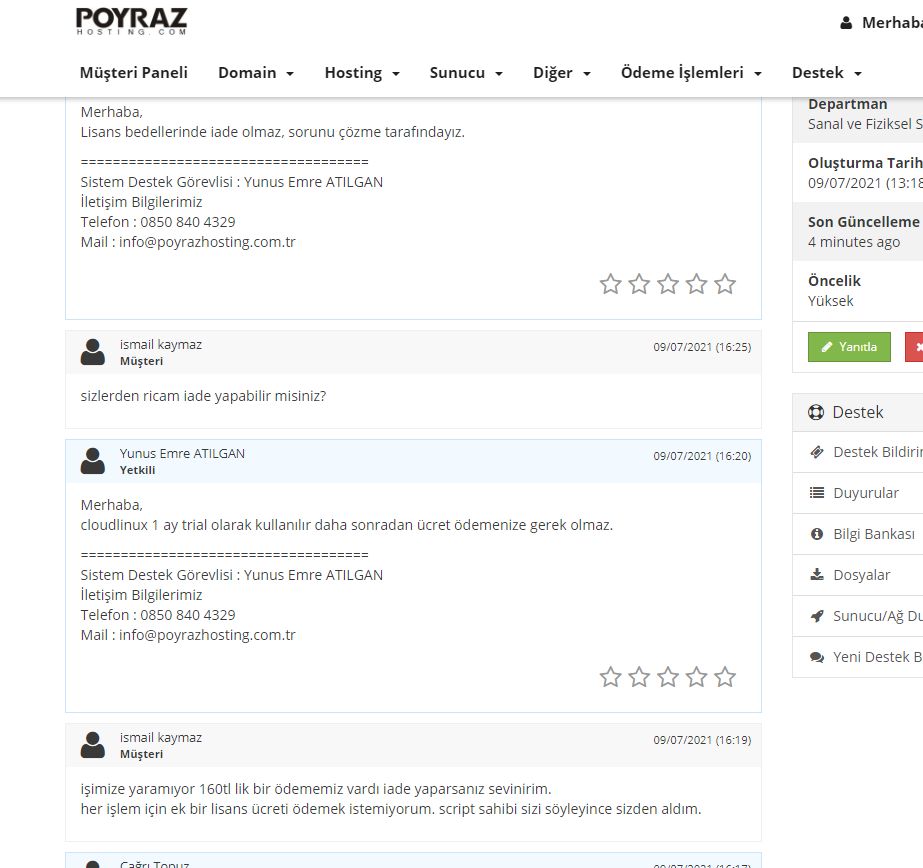Open the Sunucu menu

pos(466,72)
